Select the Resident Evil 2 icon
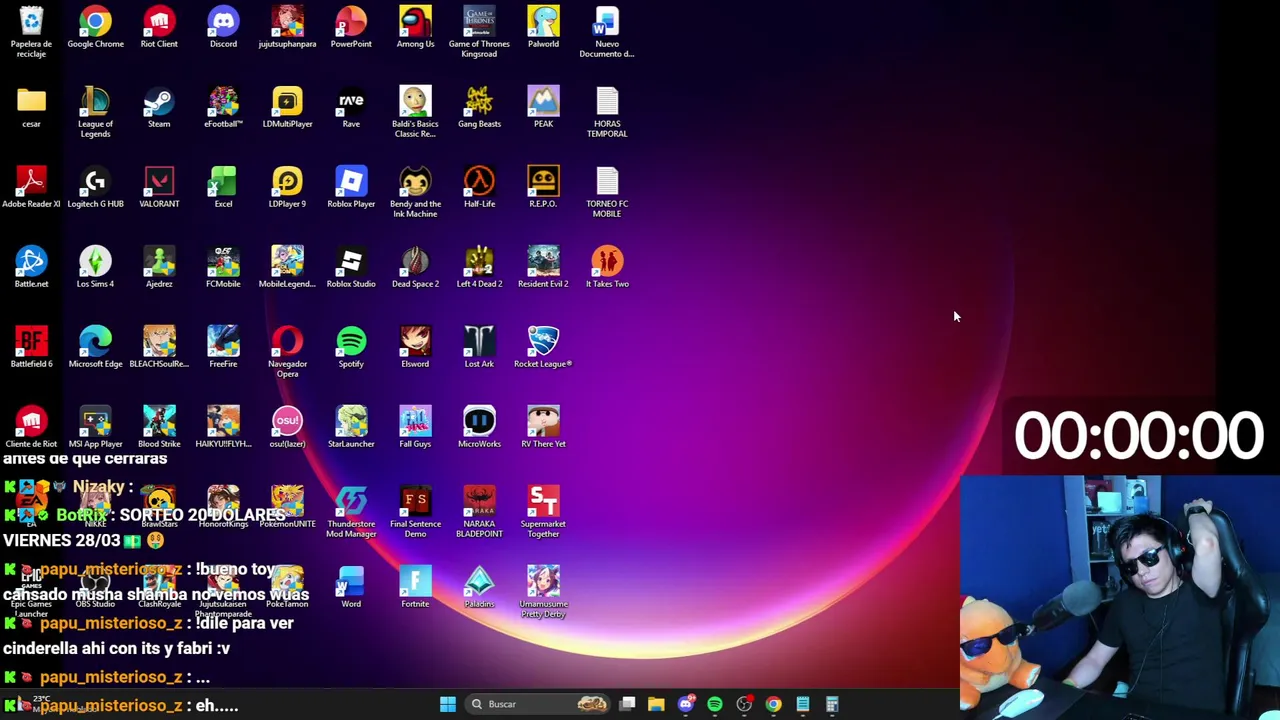 click(x=543, y=267)
